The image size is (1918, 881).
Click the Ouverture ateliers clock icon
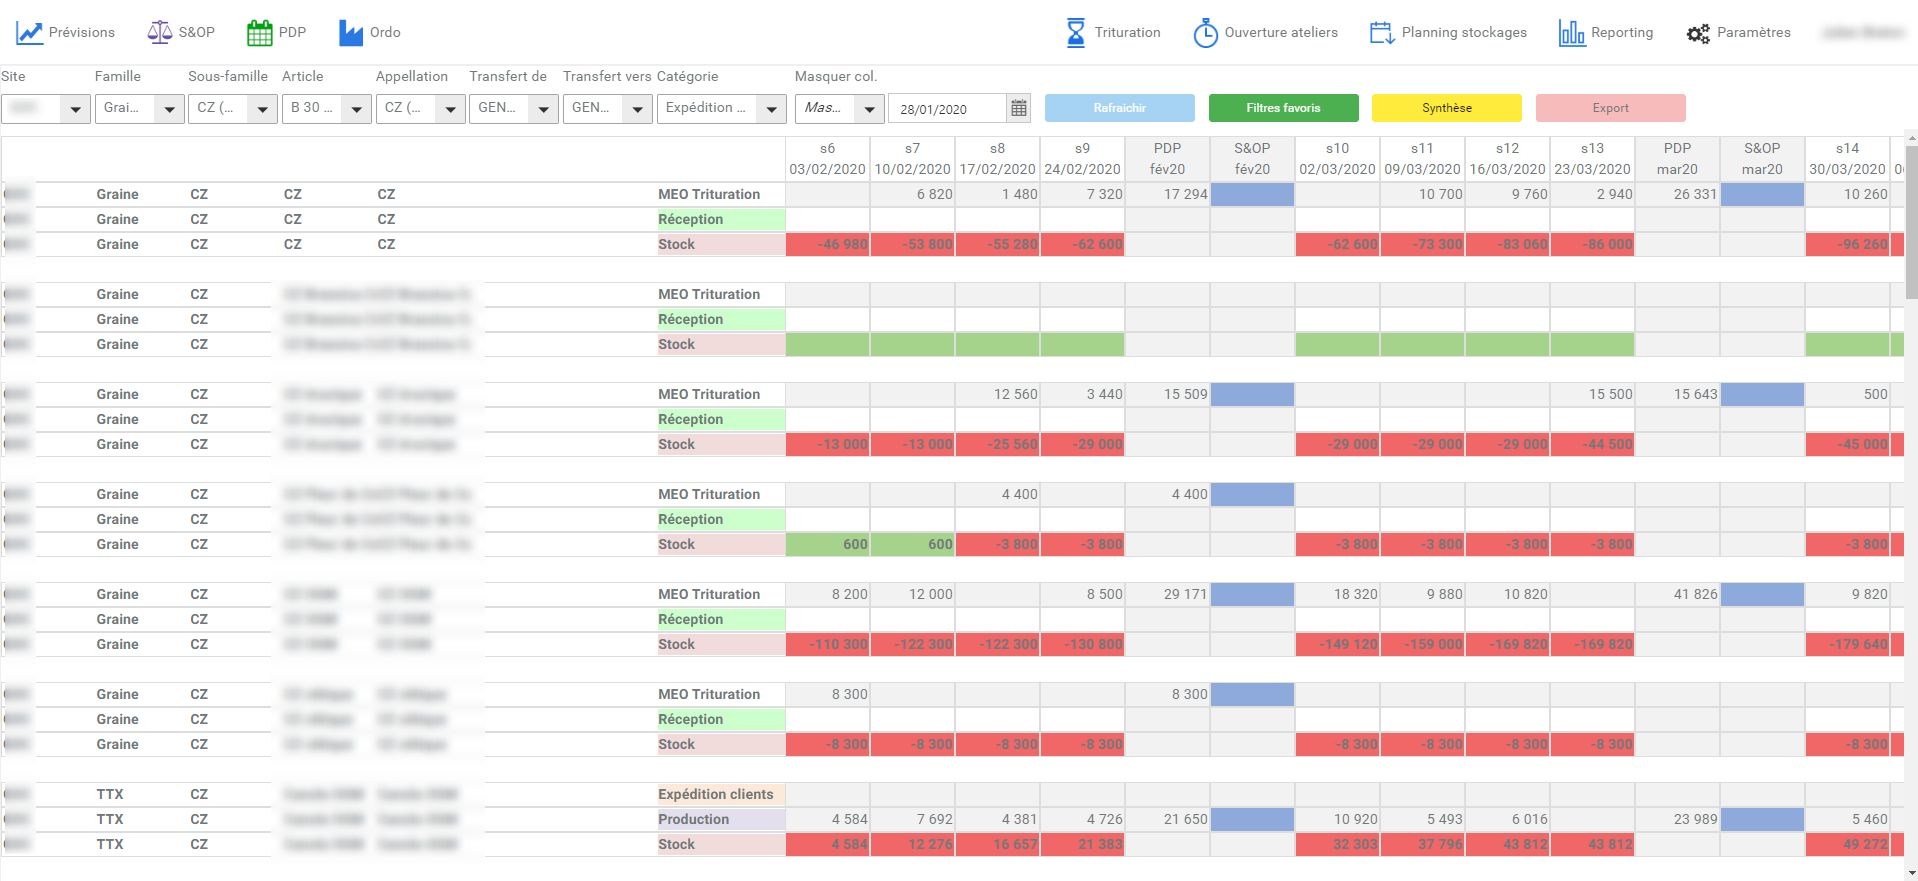(1205, 33)
